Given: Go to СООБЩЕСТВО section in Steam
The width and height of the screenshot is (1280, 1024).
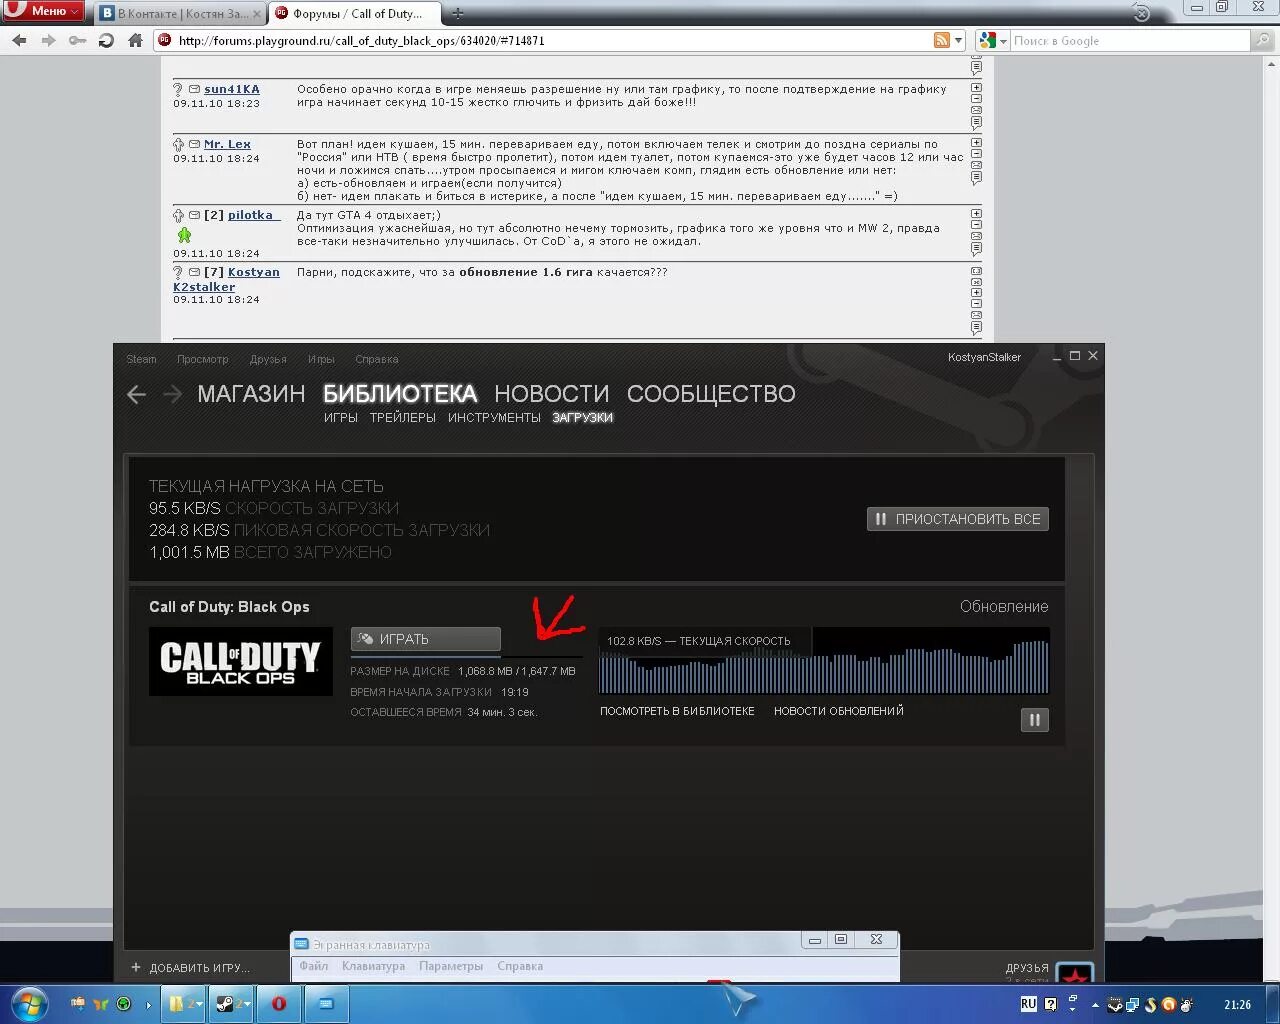Looking at the screenshot, I should [711, 394].
